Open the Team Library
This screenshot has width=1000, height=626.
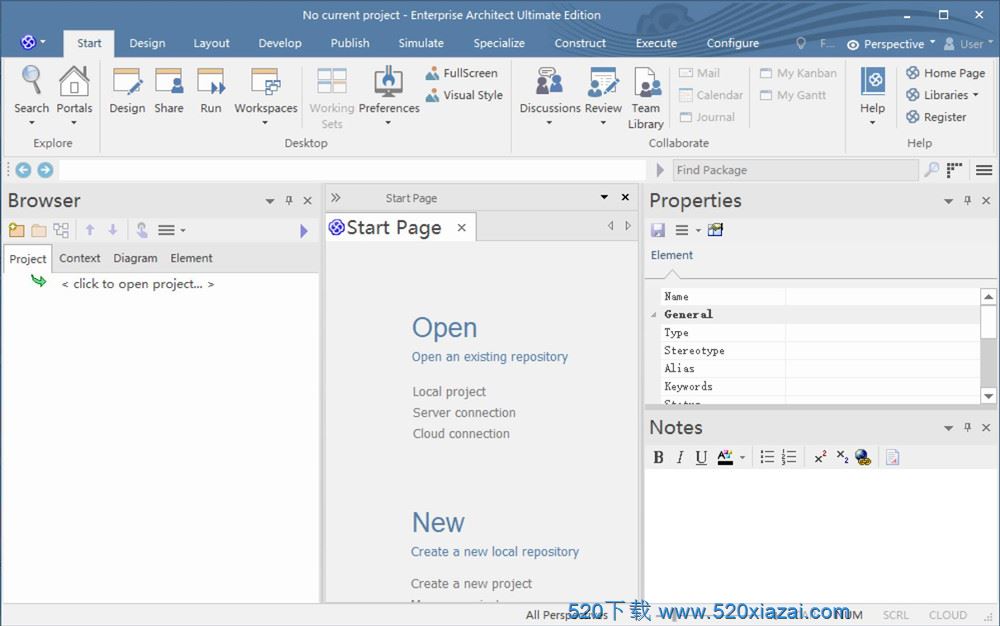coord(646,97)
